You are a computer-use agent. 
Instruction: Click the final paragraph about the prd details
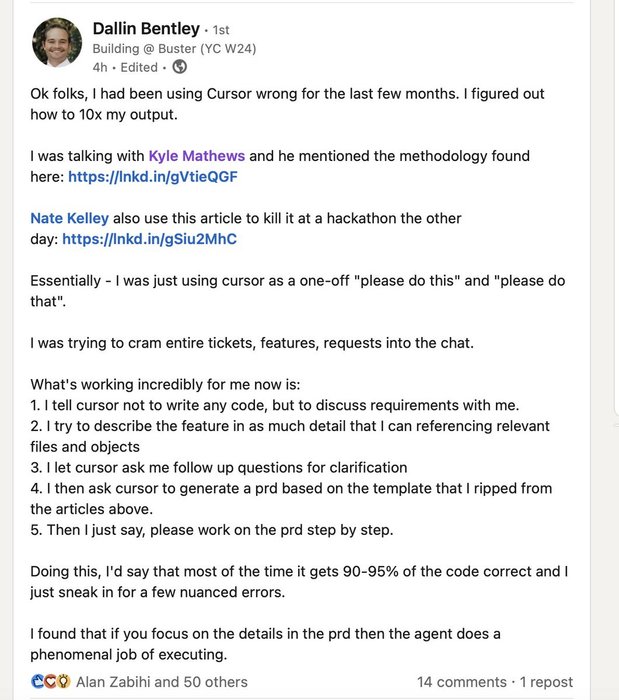pos(265,644)
